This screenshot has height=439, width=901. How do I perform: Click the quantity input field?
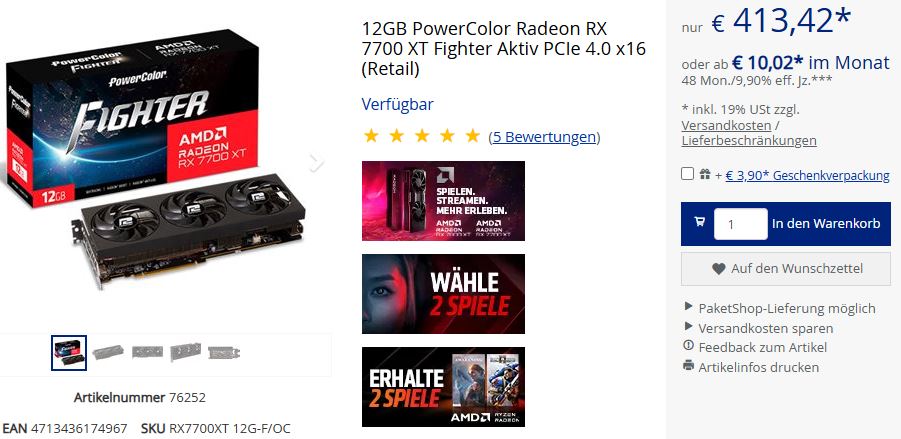[740, 224]
